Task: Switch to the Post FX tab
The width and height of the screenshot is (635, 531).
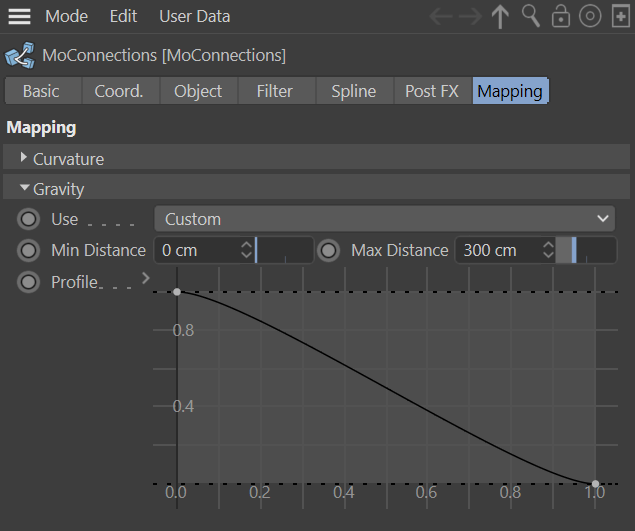Action: click(431, 91)
